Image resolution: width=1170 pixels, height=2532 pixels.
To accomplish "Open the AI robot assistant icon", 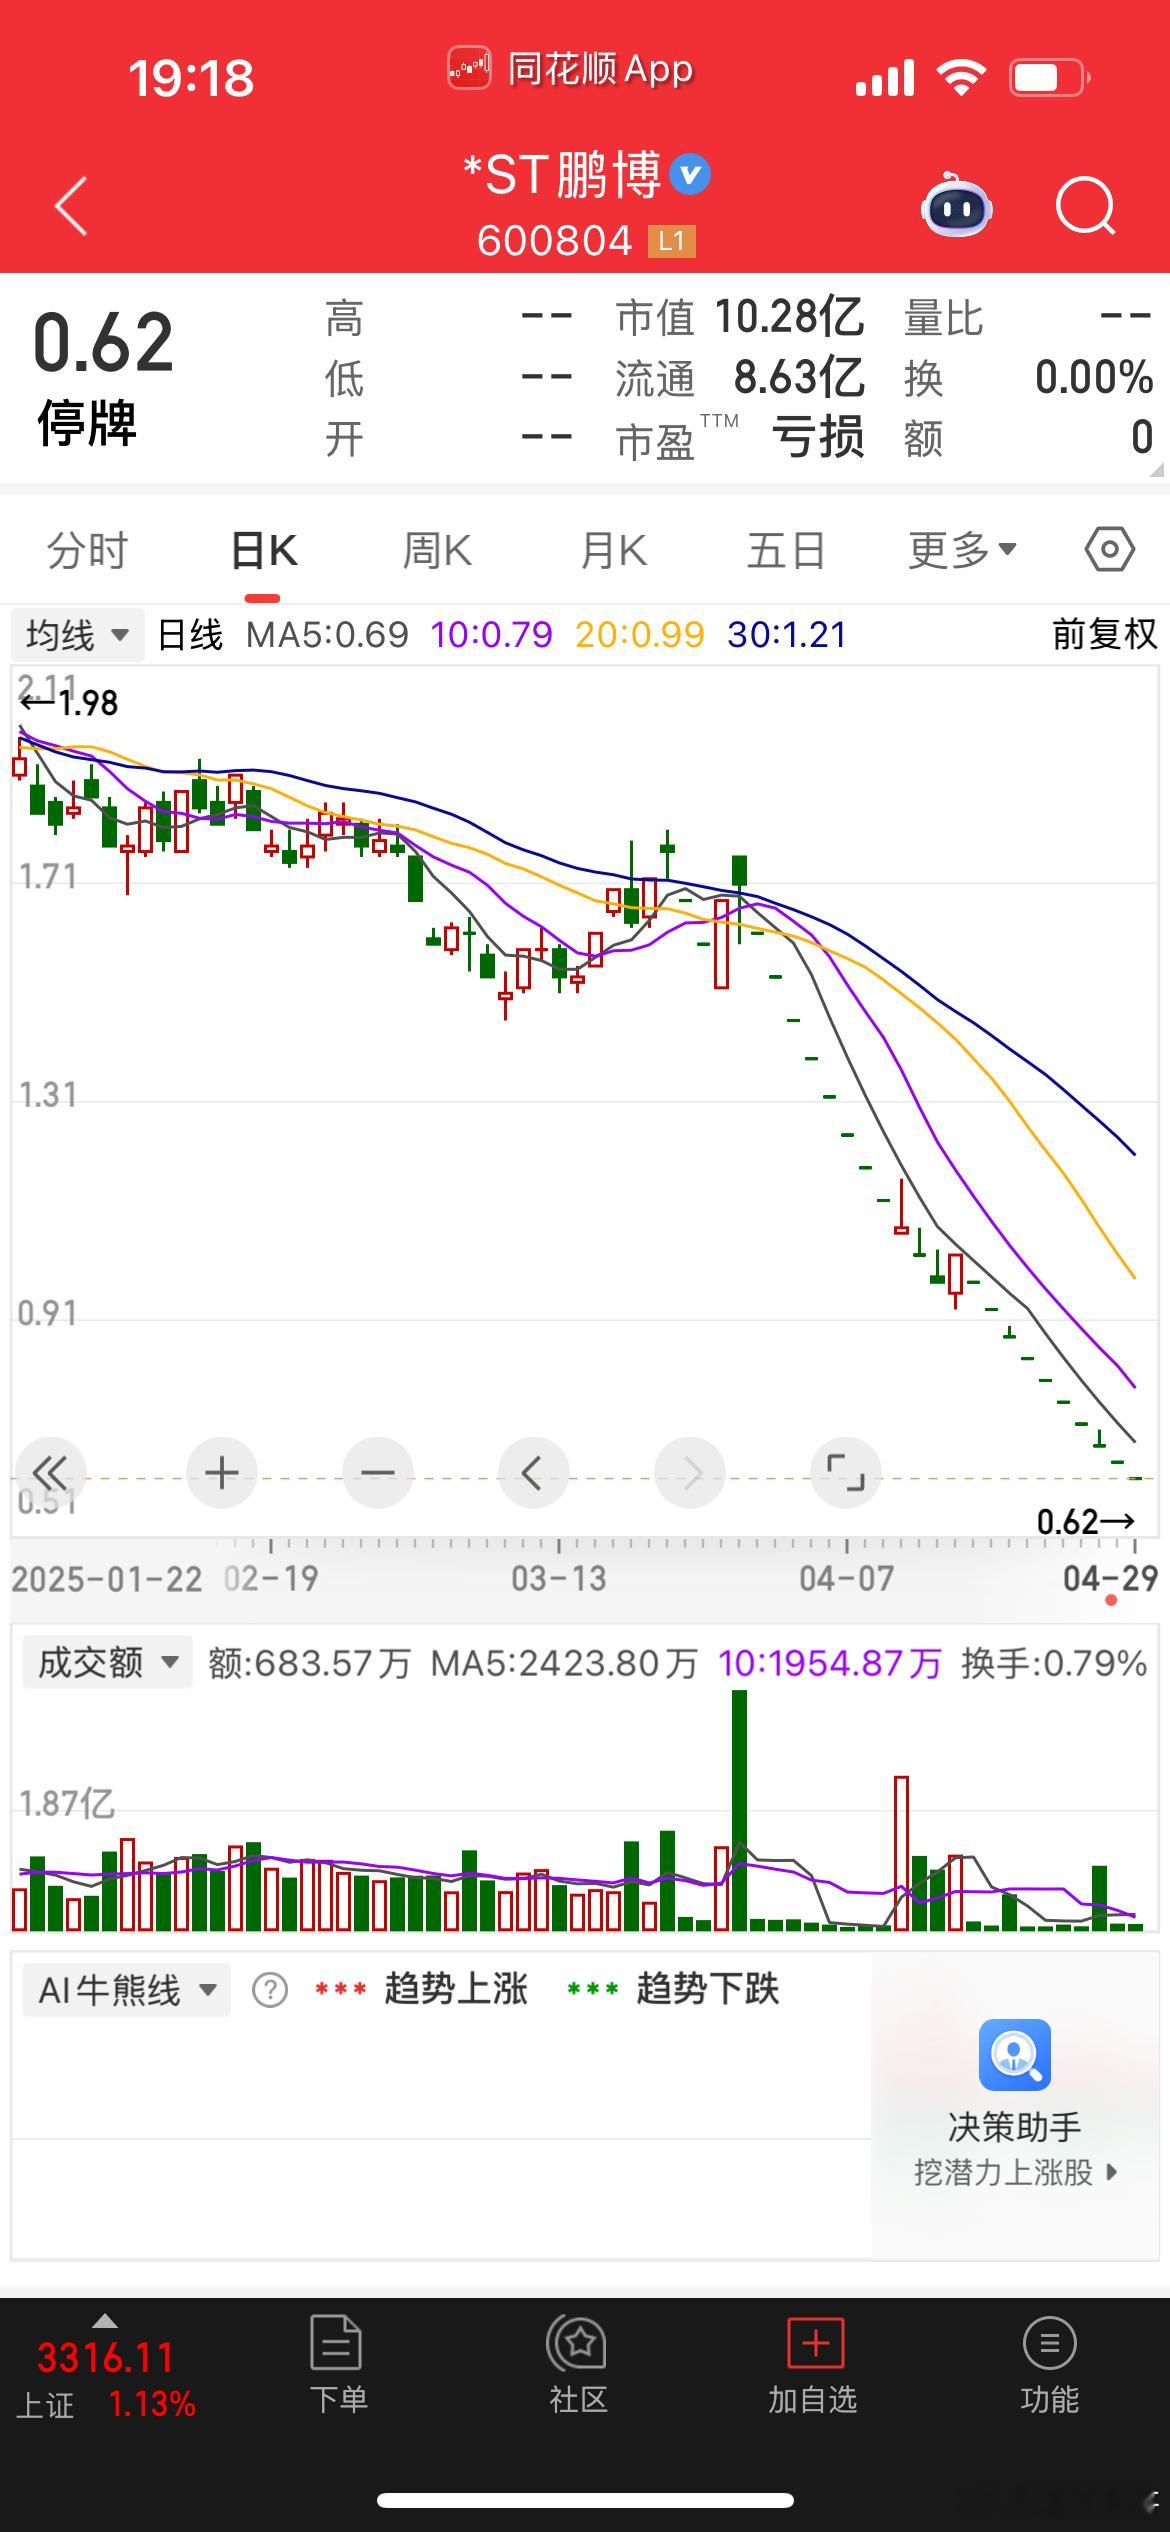I will pyautogui.click(x=956, y=205).
